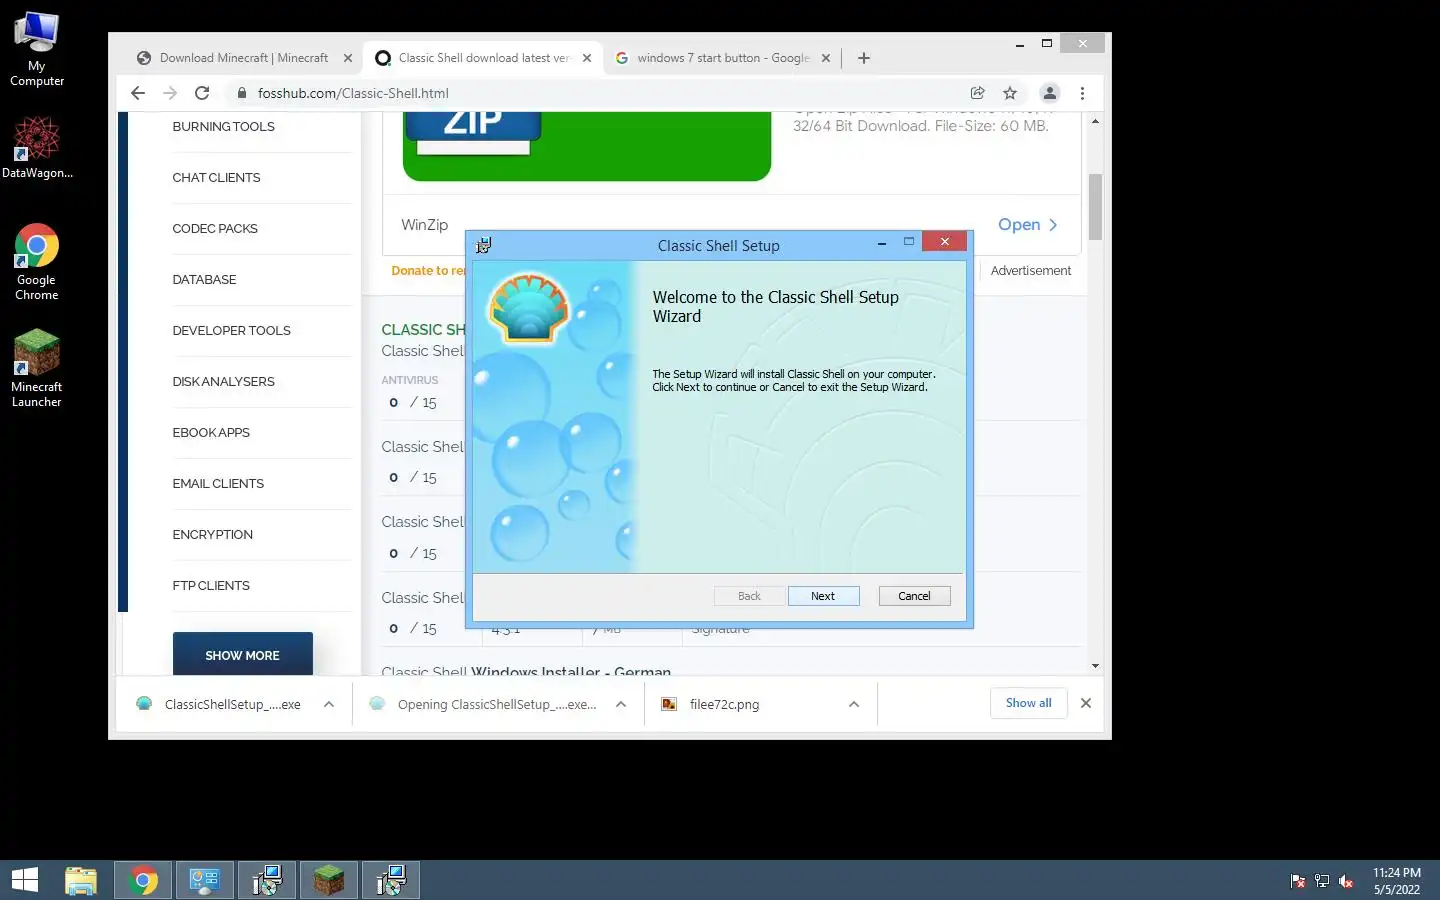Screen dimensions: 1440x900
Task: Switch to windows 7 start button Google tab
Action: click(x=722, y=58)
